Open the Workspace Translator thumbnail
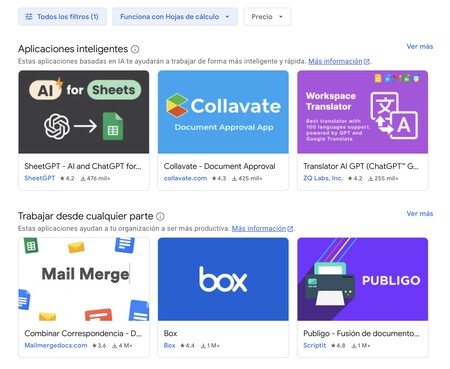 point(363,112)
